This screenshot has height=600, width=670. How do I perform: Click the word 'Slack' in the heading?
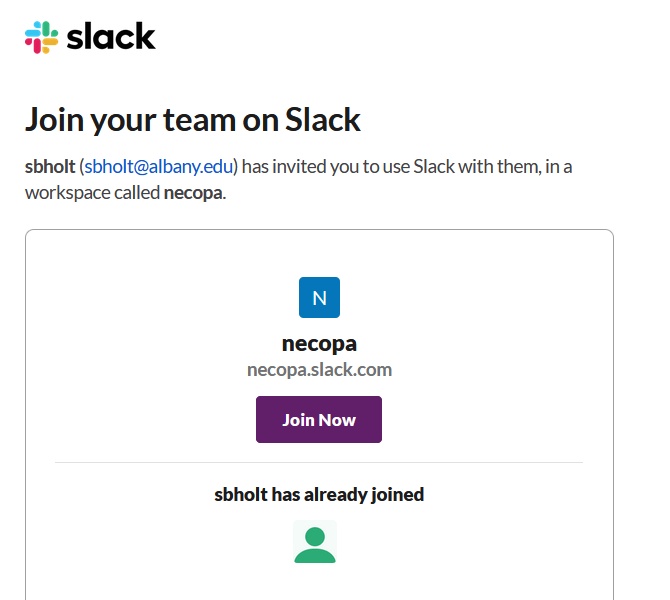pyautogui.click(x=323, y=121)
